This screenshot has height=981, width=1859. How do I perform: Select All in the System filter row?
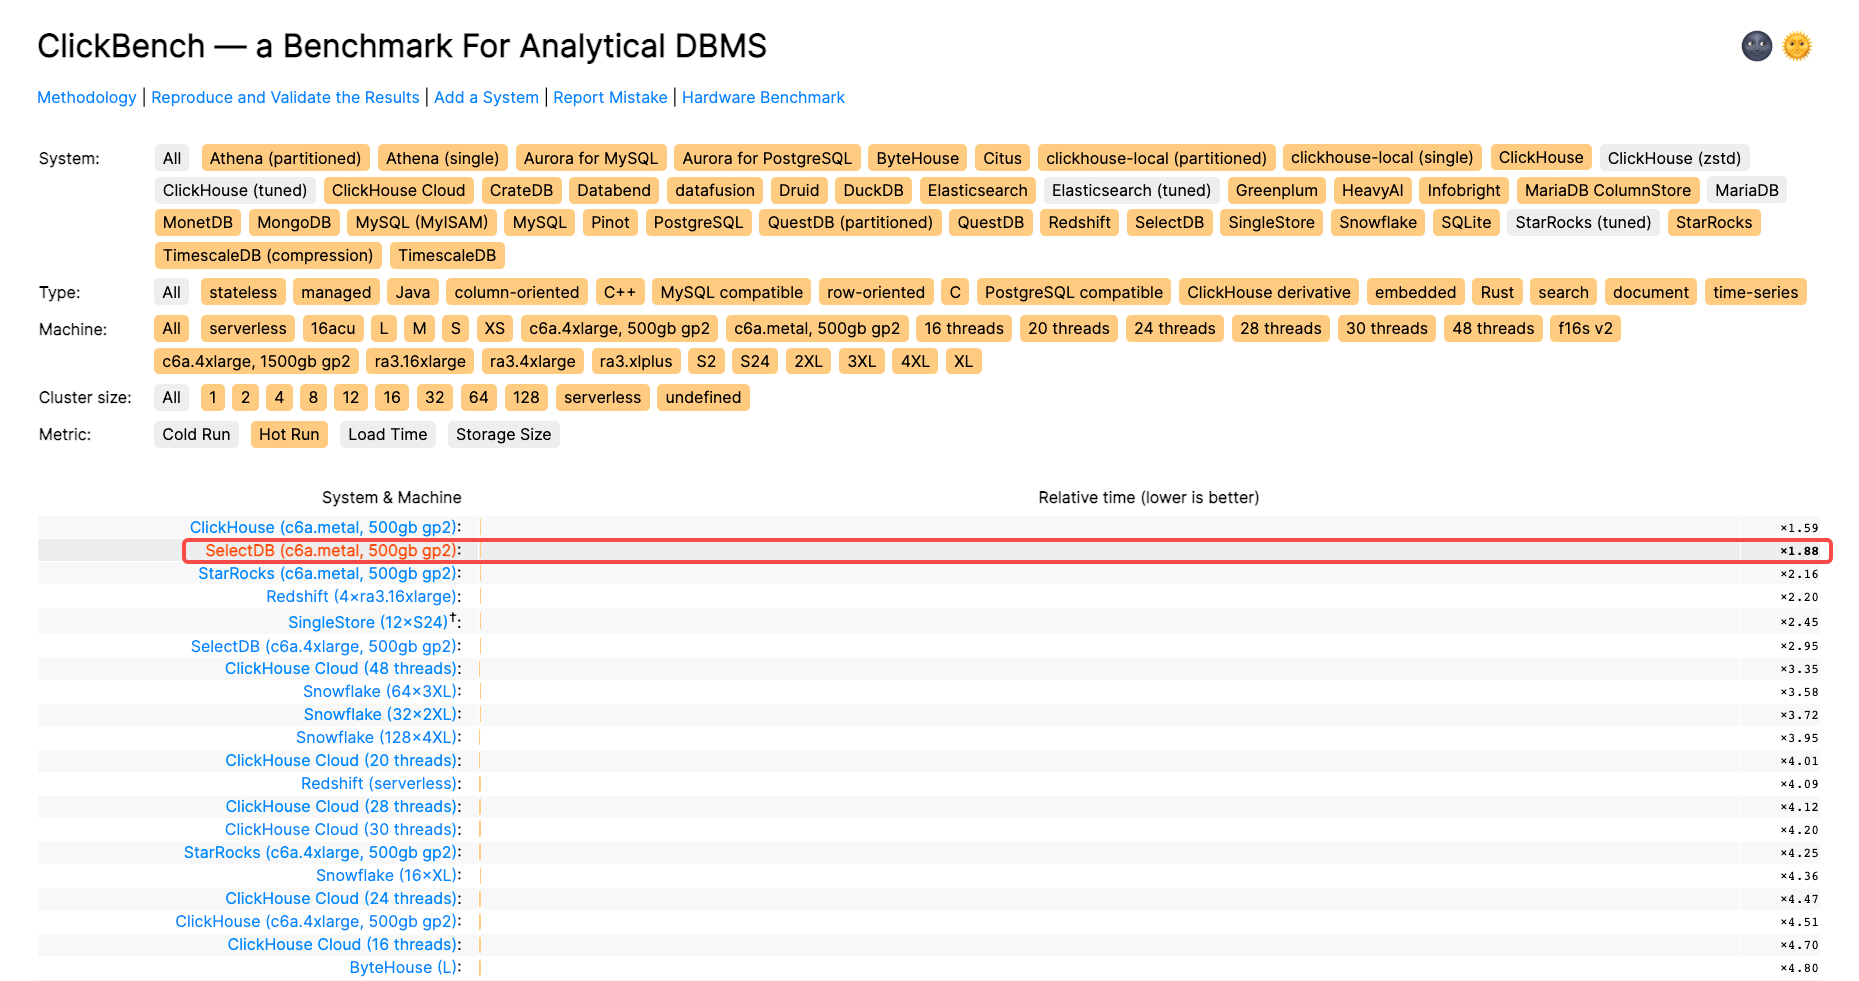(x=172, y=158)
